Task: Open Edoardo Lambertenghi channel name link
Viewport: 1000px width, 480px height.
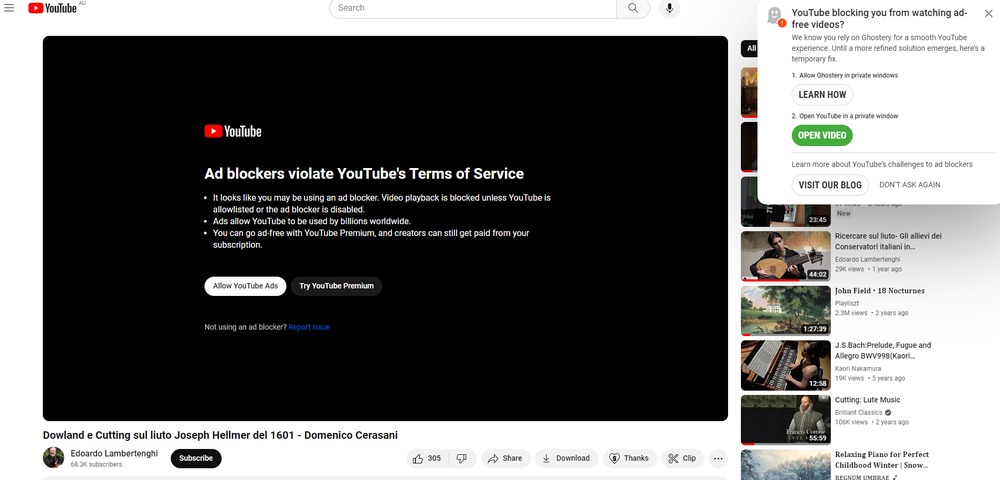Action: click(x=114, y=453)
